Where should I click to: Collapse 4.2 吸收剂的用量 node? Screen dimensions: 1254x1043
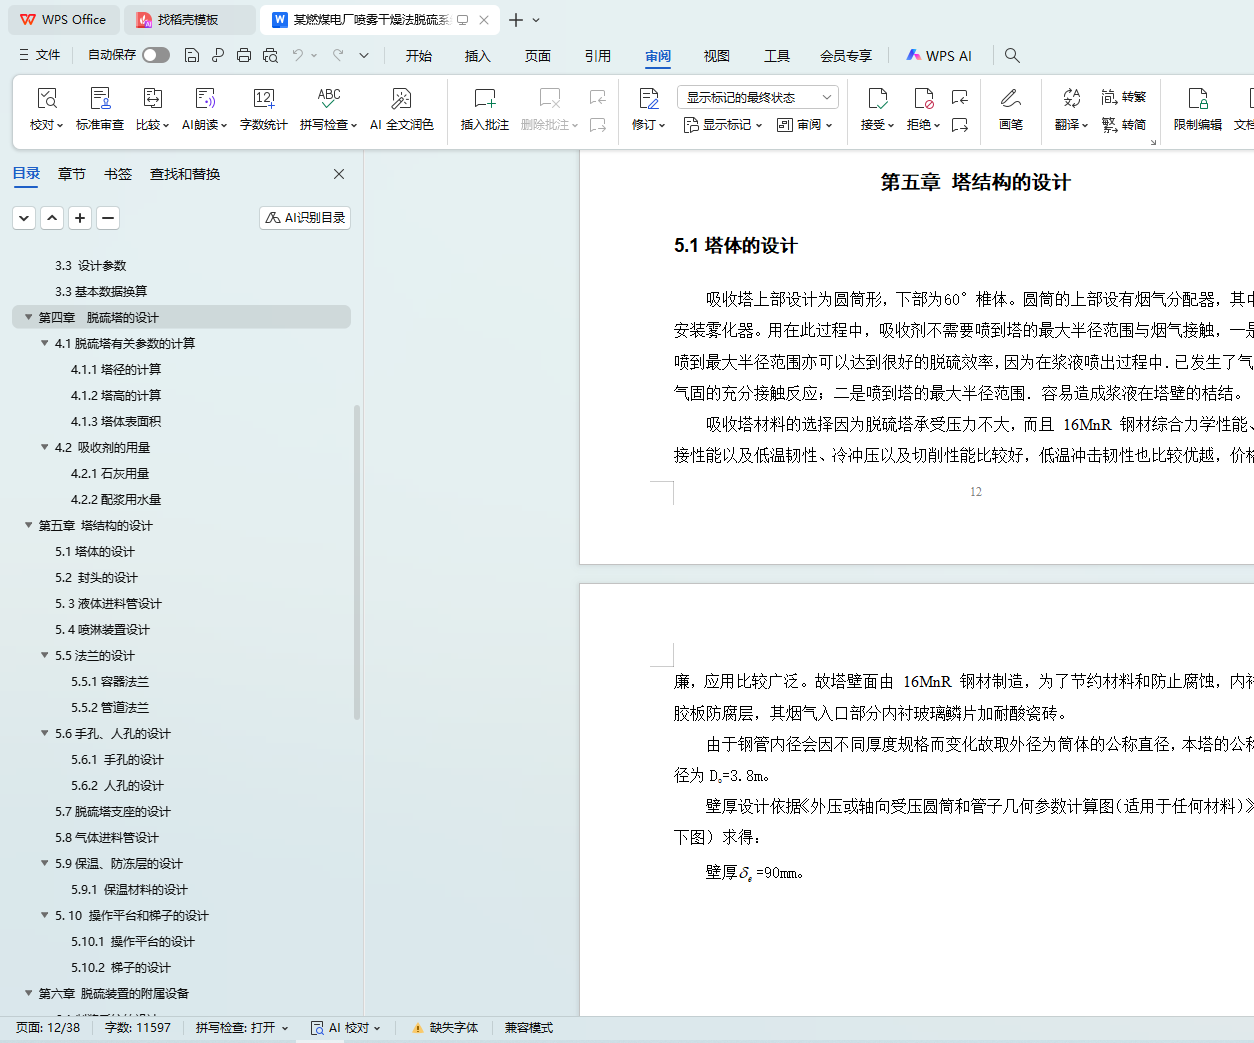(44, 447)
